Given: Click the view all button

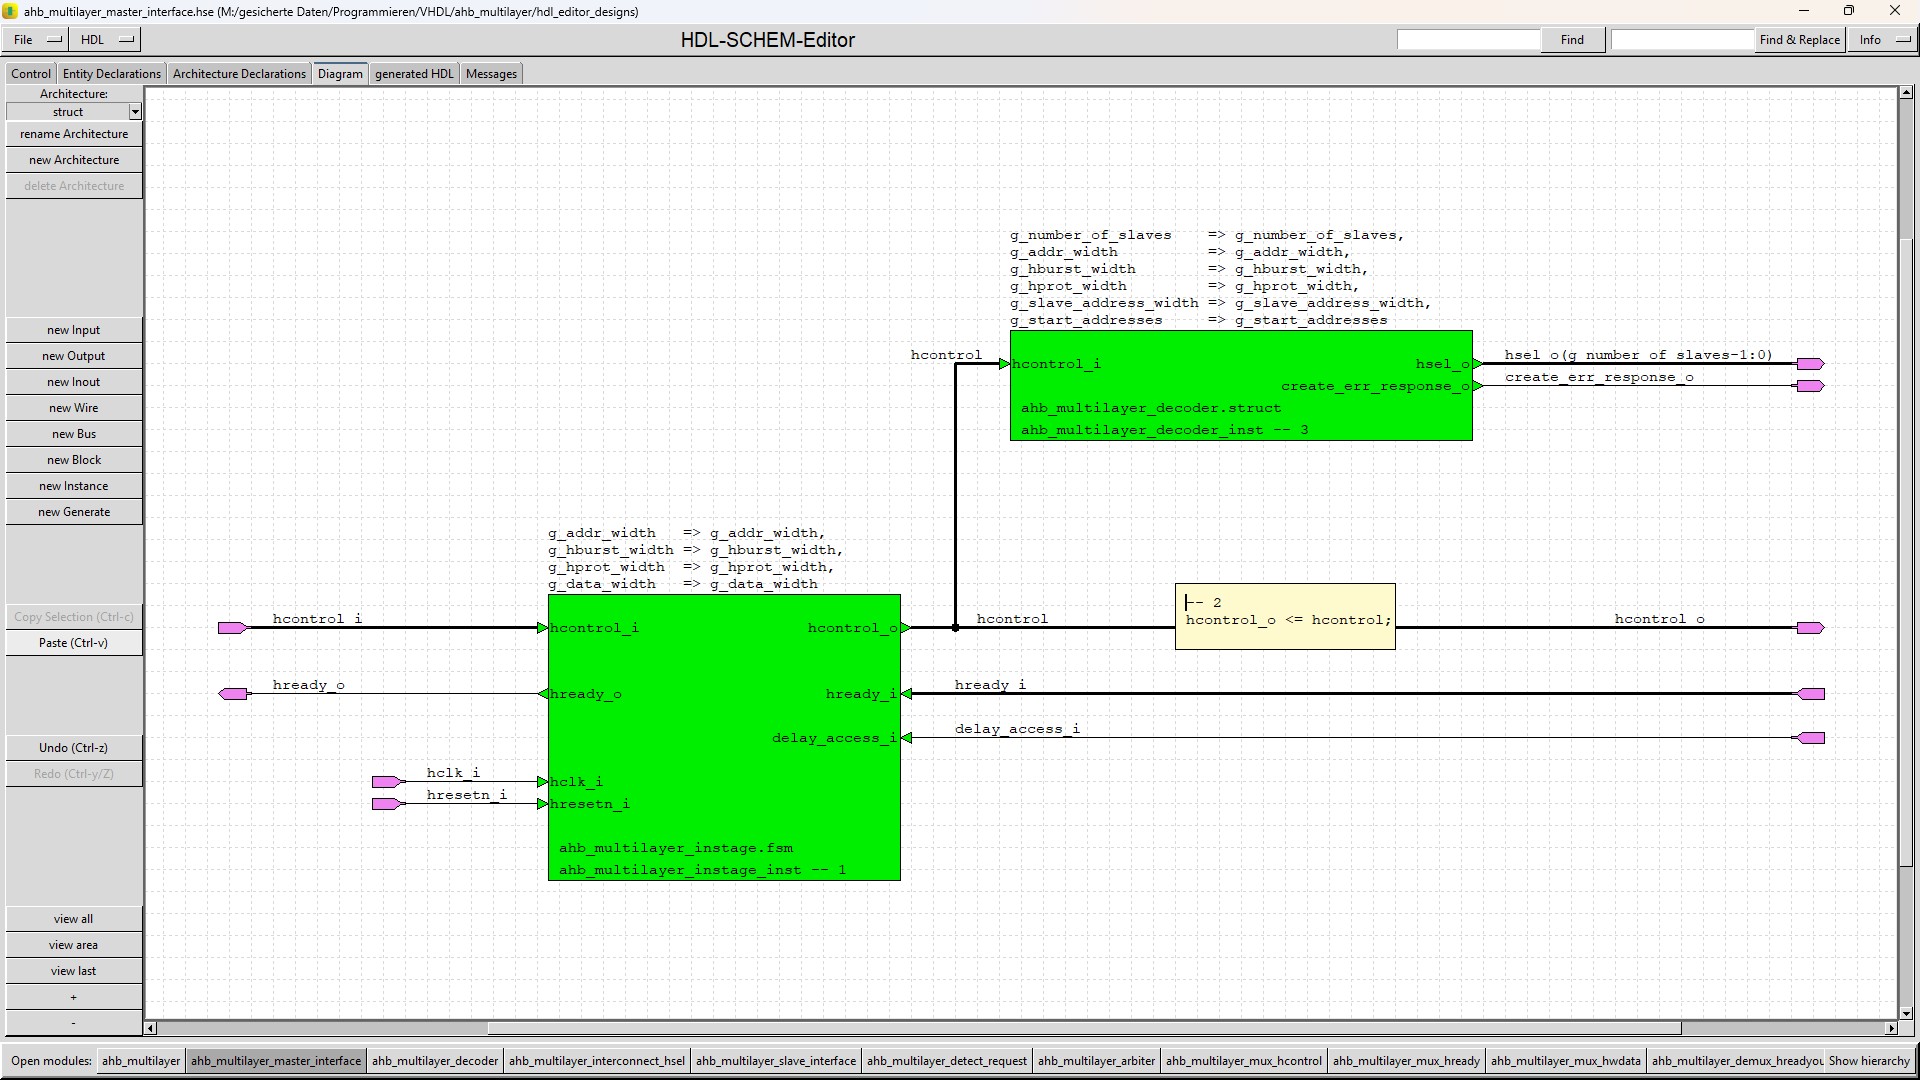Looking at the screenshot, I should click(x=74, y=919).
